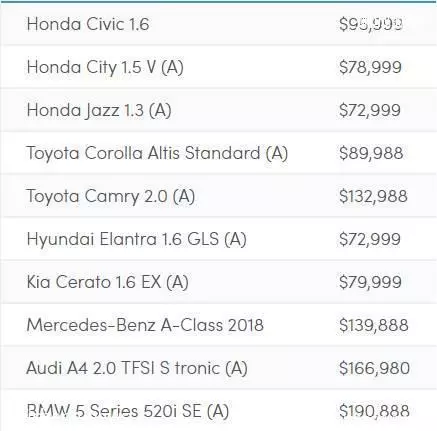This screenshot has height=431, width=437.
Task: Choose the Toyota Camry 2.0 (A) row
Action: point(218,196)
